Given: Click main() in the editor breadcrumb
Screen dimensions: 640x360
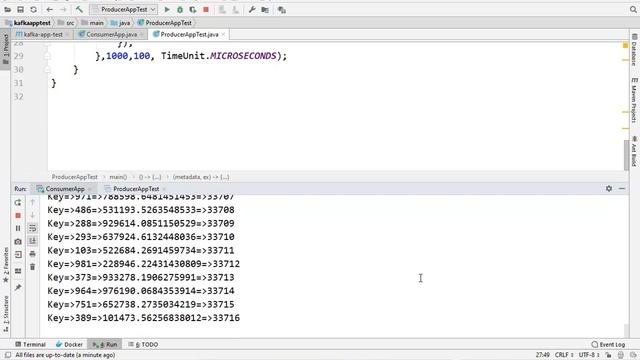Looking at the screenshot, I should tap(118, 177).
